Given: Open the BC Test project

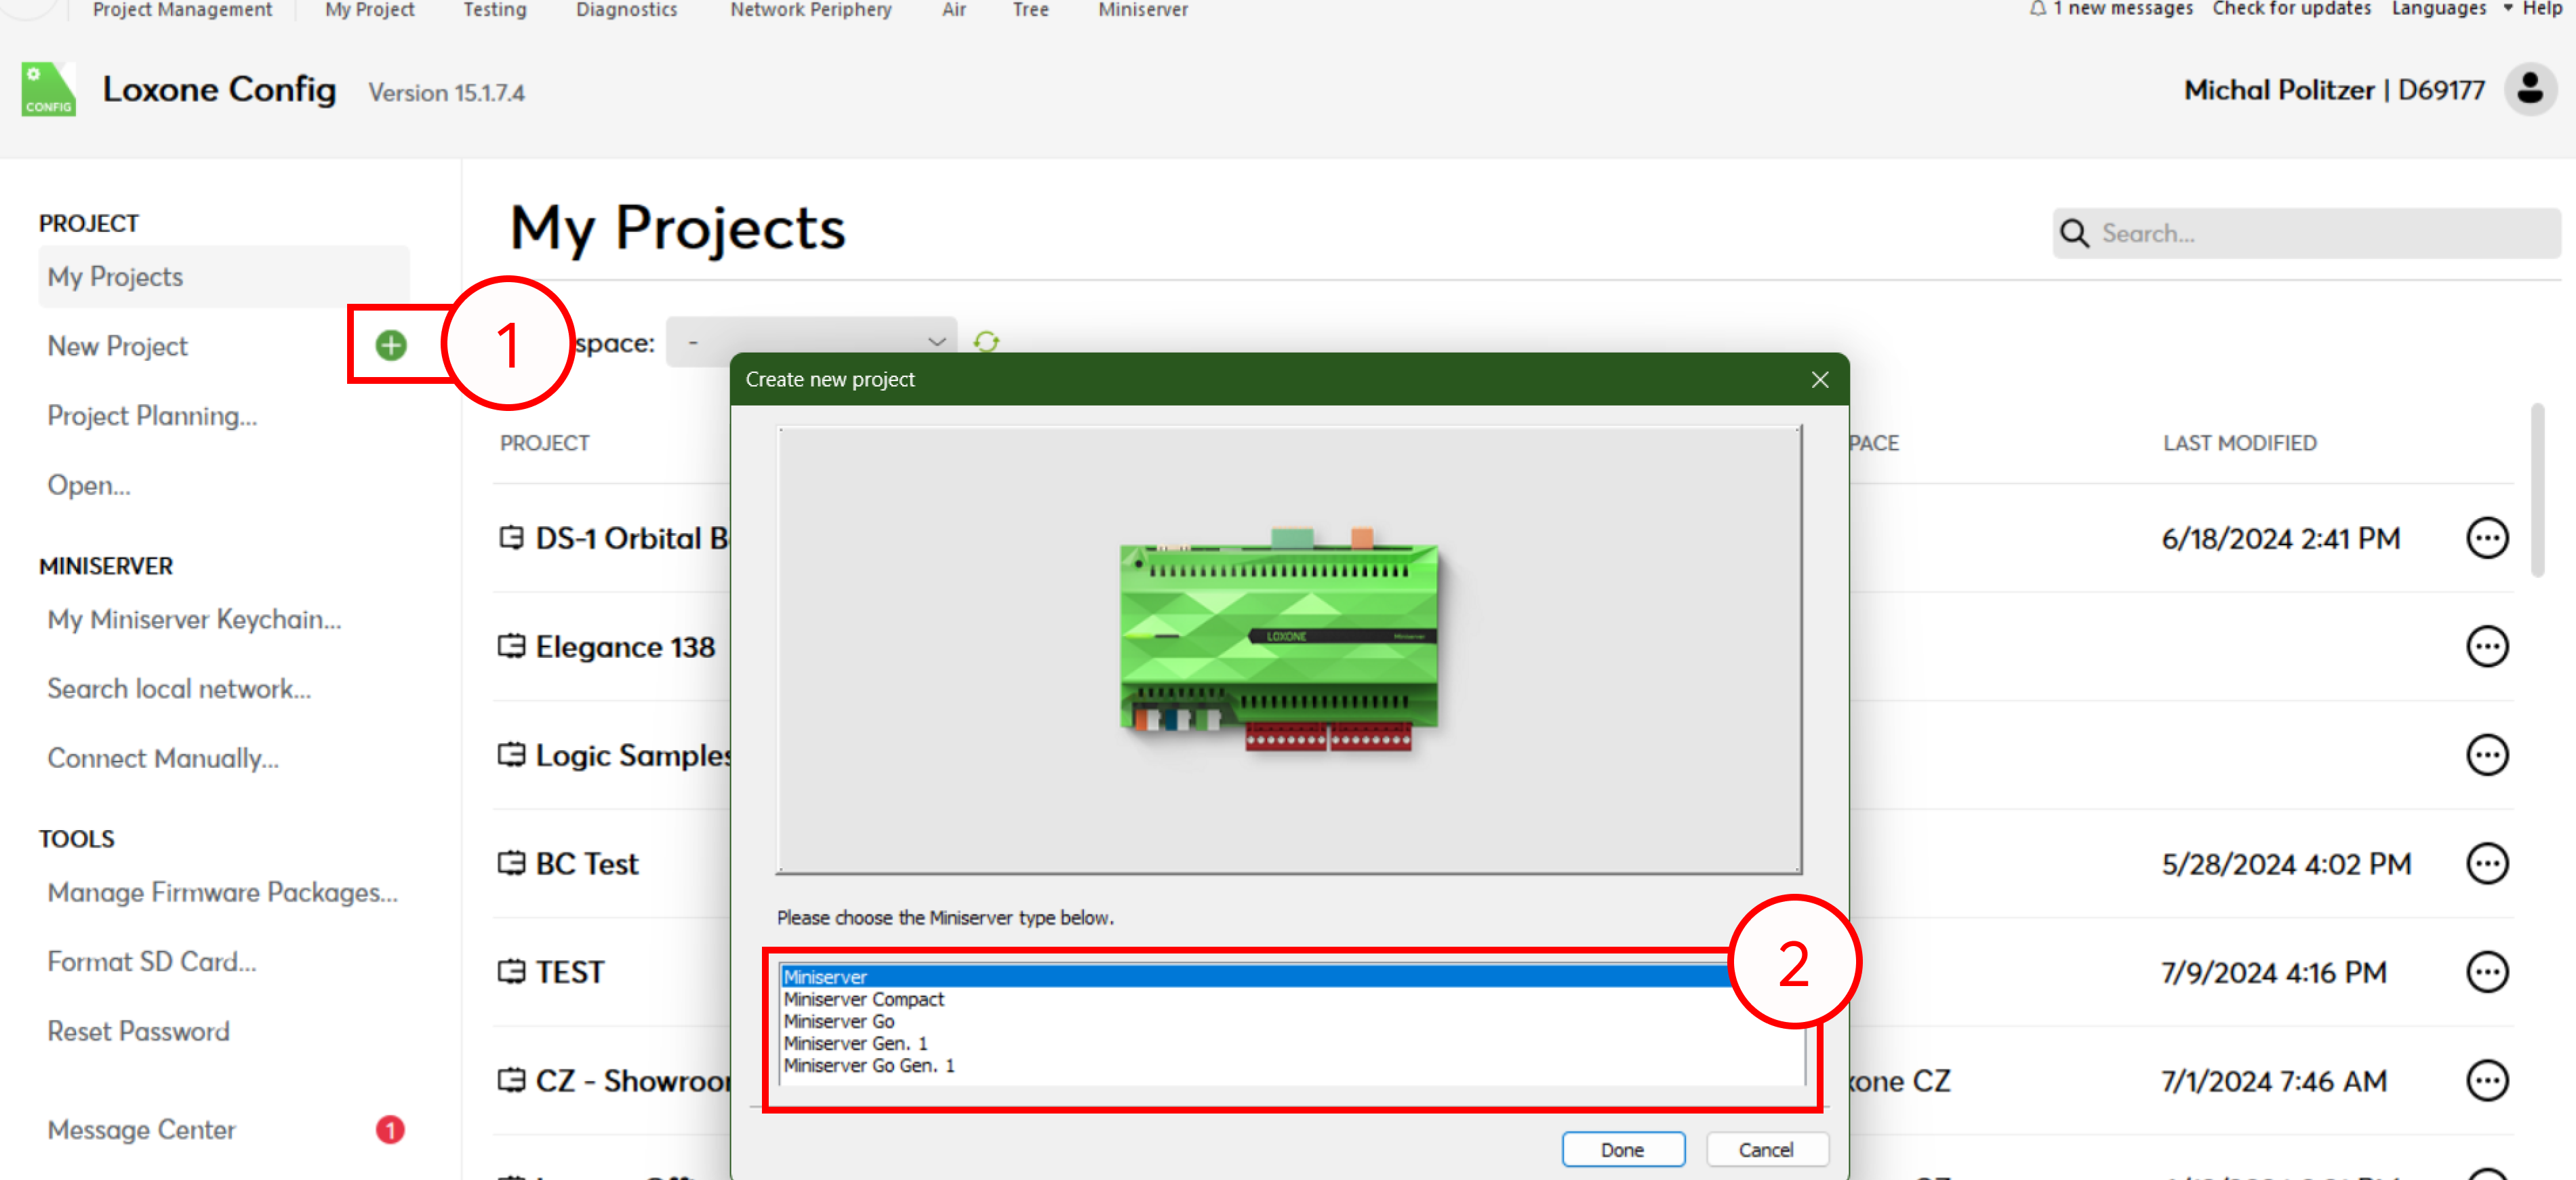Looking at the screenshot, I should 586,863.
